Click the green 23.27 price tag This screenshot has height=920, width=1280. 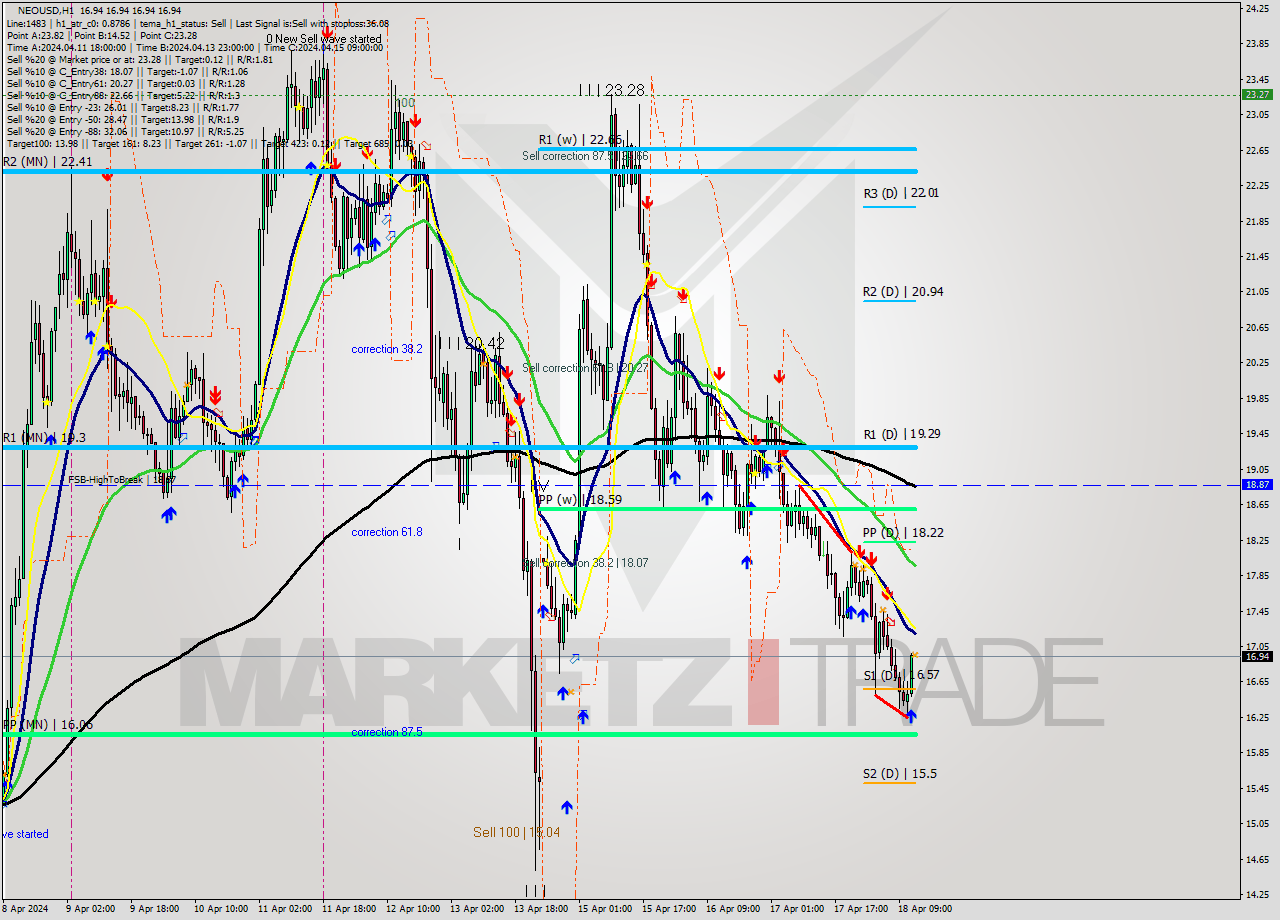1256,94
